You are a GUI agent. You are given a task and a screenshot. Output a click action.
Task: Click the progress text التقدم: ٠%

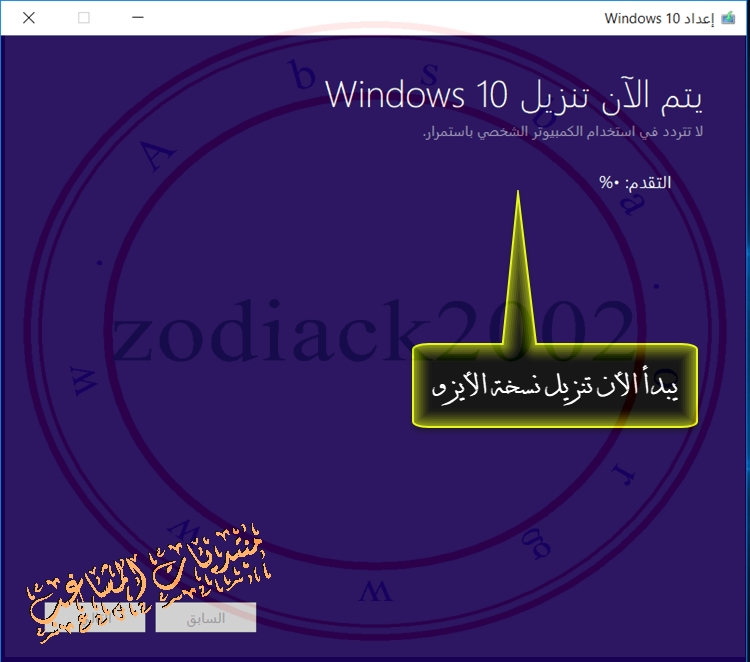pyautogui.click(x=635, y=182)
